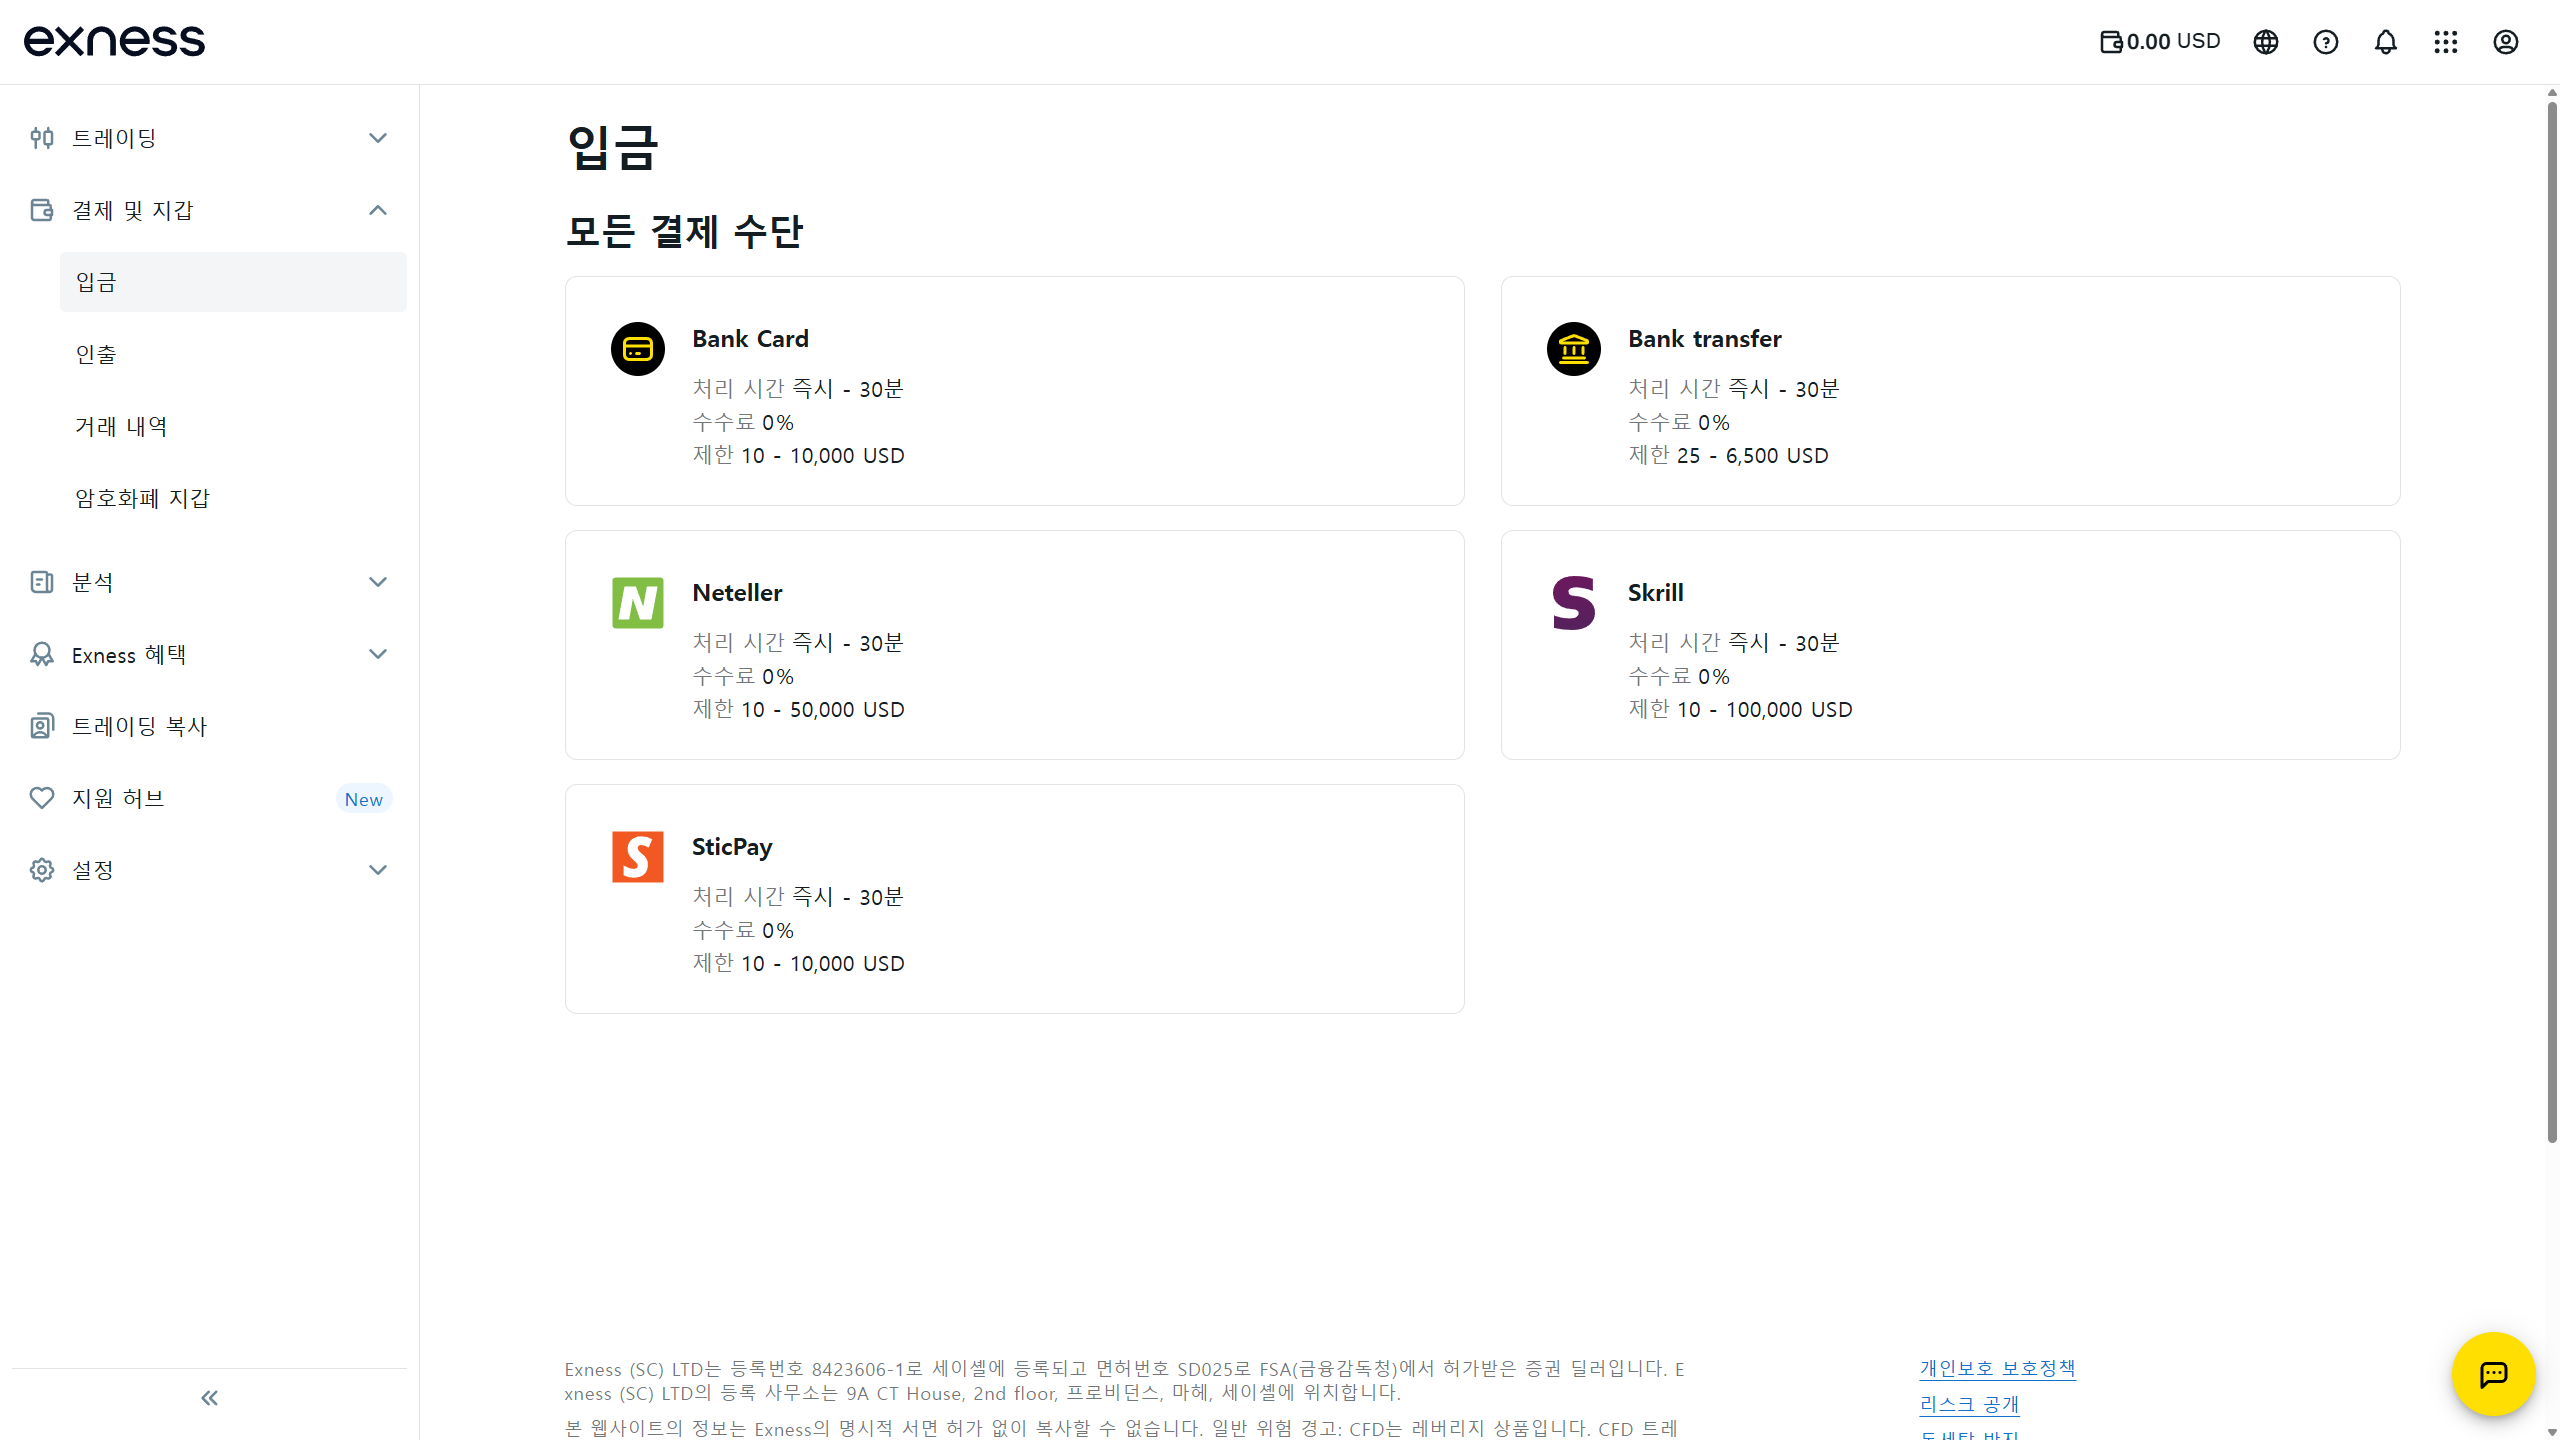Expand the 트레이딩 menu section

(x=209, y=138)
